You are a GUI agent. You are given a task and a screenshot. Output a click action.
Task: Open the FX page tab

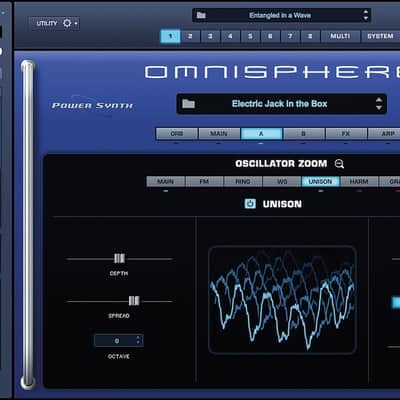(346, 134)
